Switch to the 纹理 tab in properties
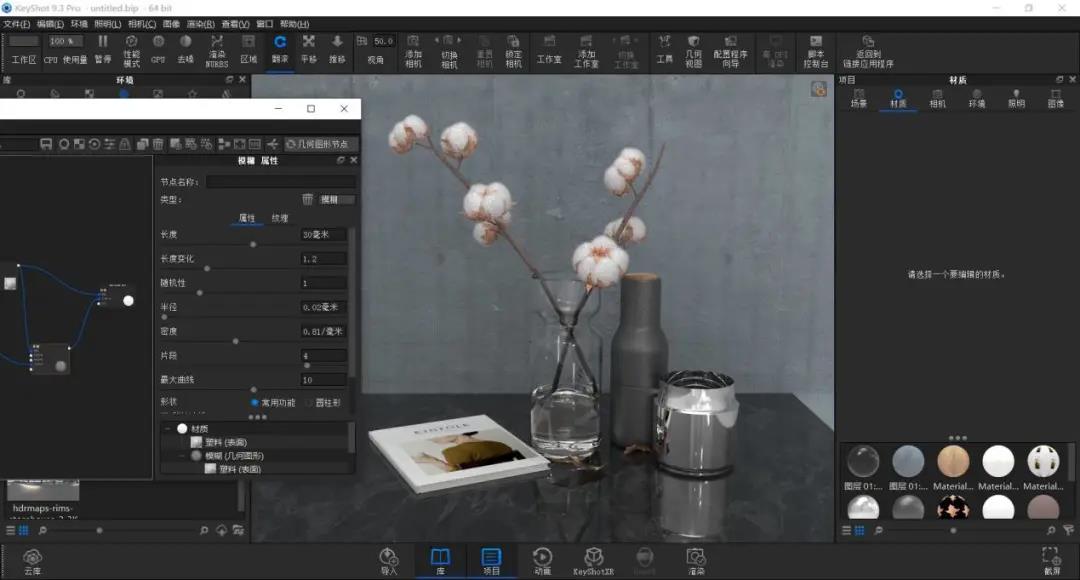The width and height of the screenshot is (1080, 580). [x=280, y=218]
